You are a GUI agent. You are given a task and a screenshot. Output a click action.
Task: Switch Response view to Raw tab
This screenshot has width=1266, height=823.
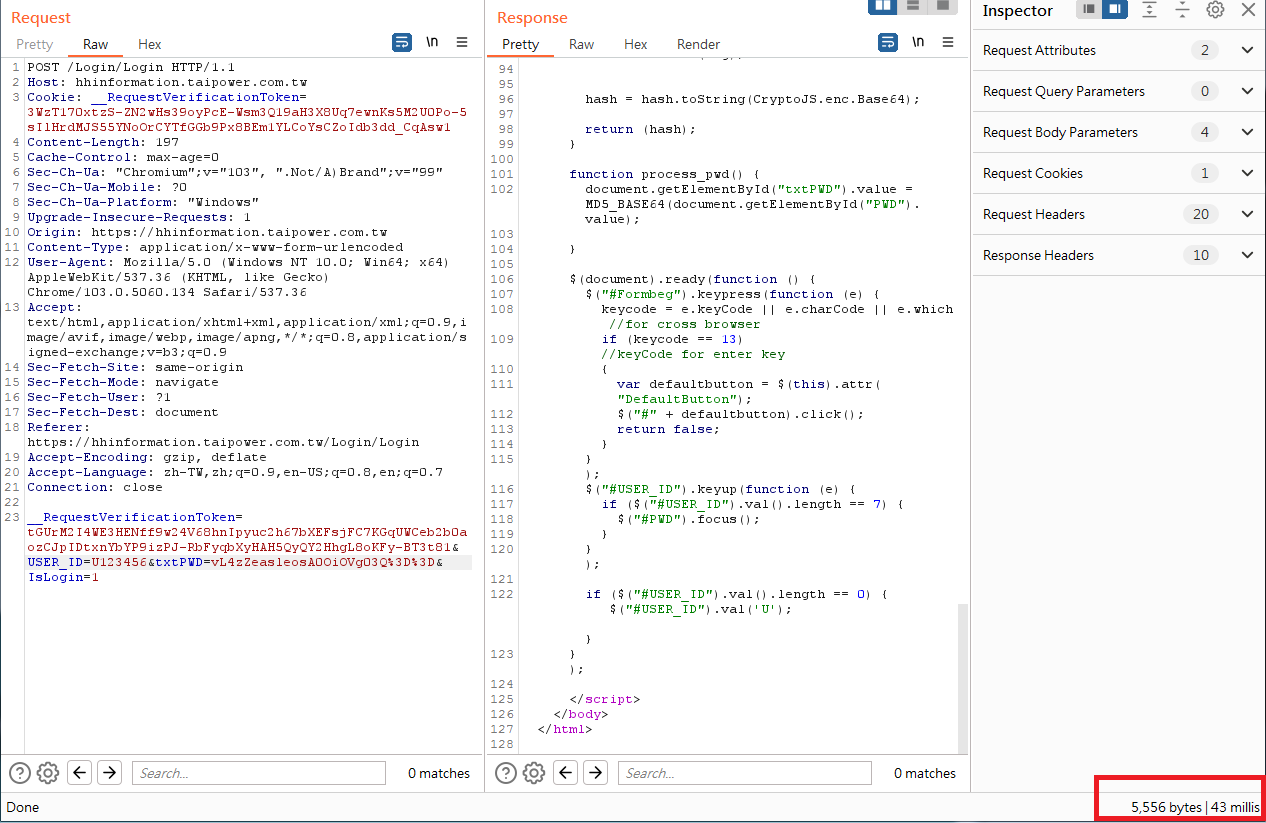pos(582,44)
